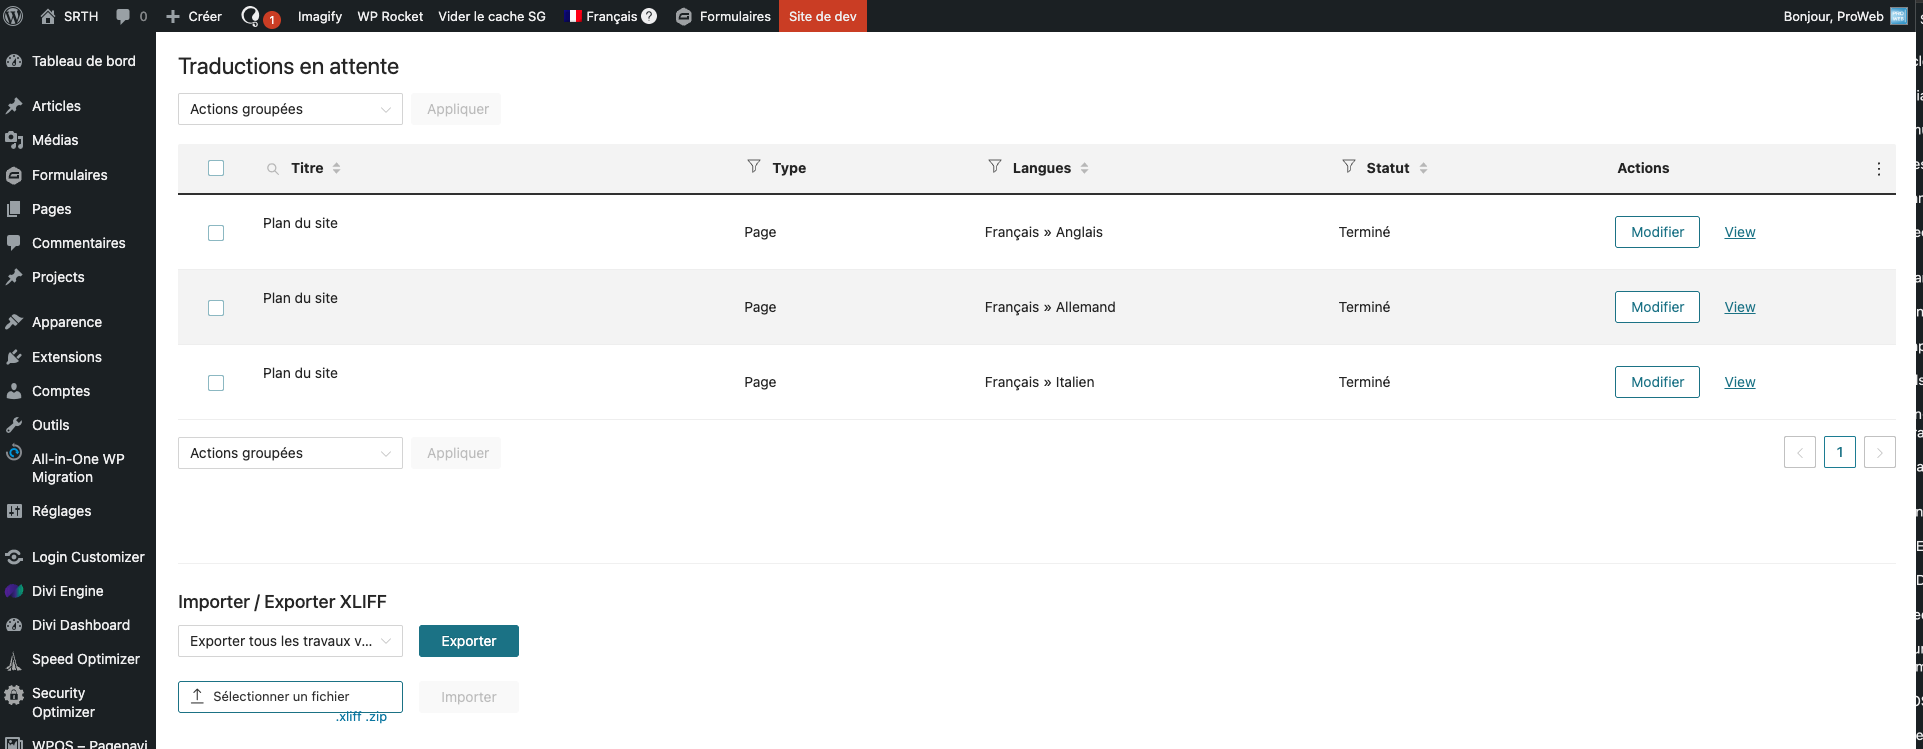Expand the Exporter tous les travaux dropdown
The width and height of the screenshot is (1923, 749).
coord(290,641)
